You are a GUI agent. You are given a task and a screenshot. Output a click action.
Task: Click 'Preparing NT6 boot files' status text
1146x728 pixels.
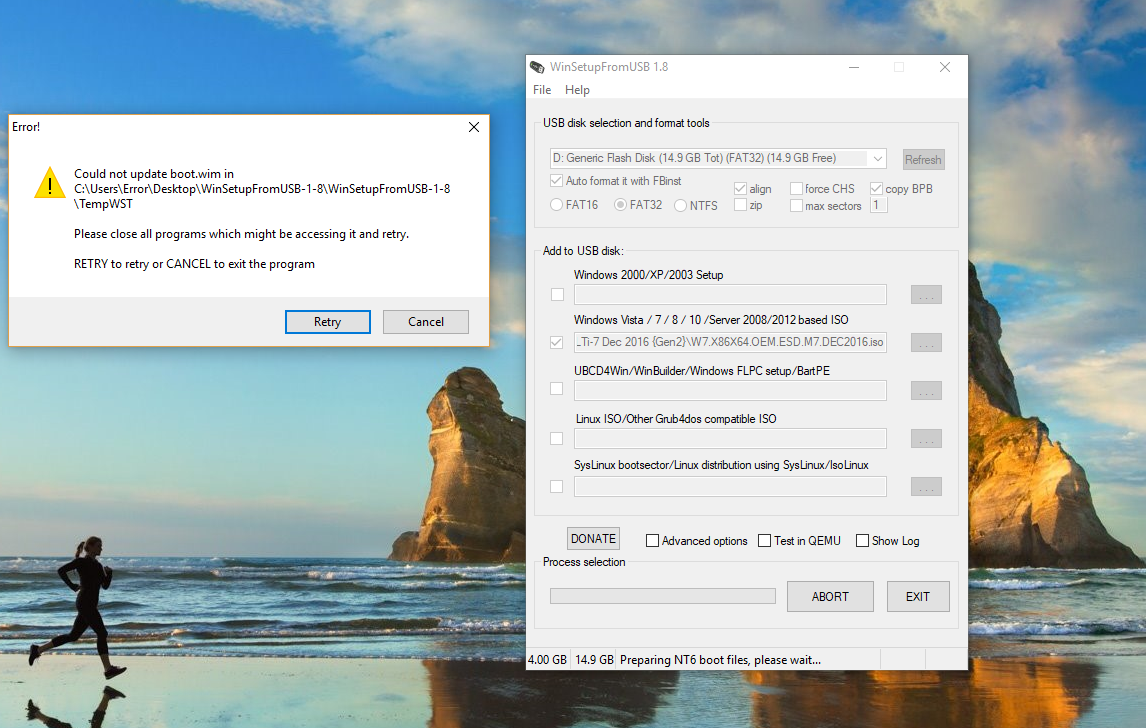coord(720,660)
